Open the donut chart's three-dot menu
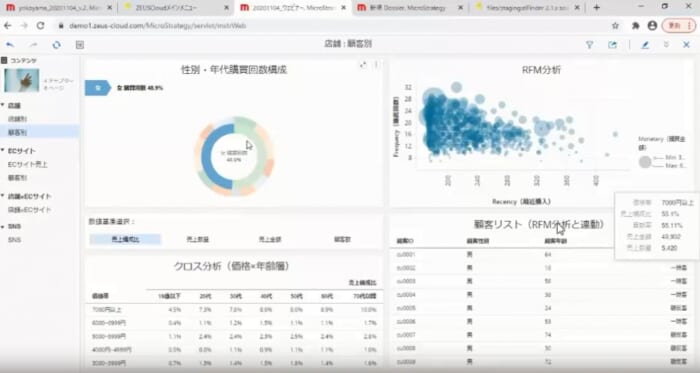Image resolution: width=700 pixels, height=373 pixels. click(x=376, y=65)
